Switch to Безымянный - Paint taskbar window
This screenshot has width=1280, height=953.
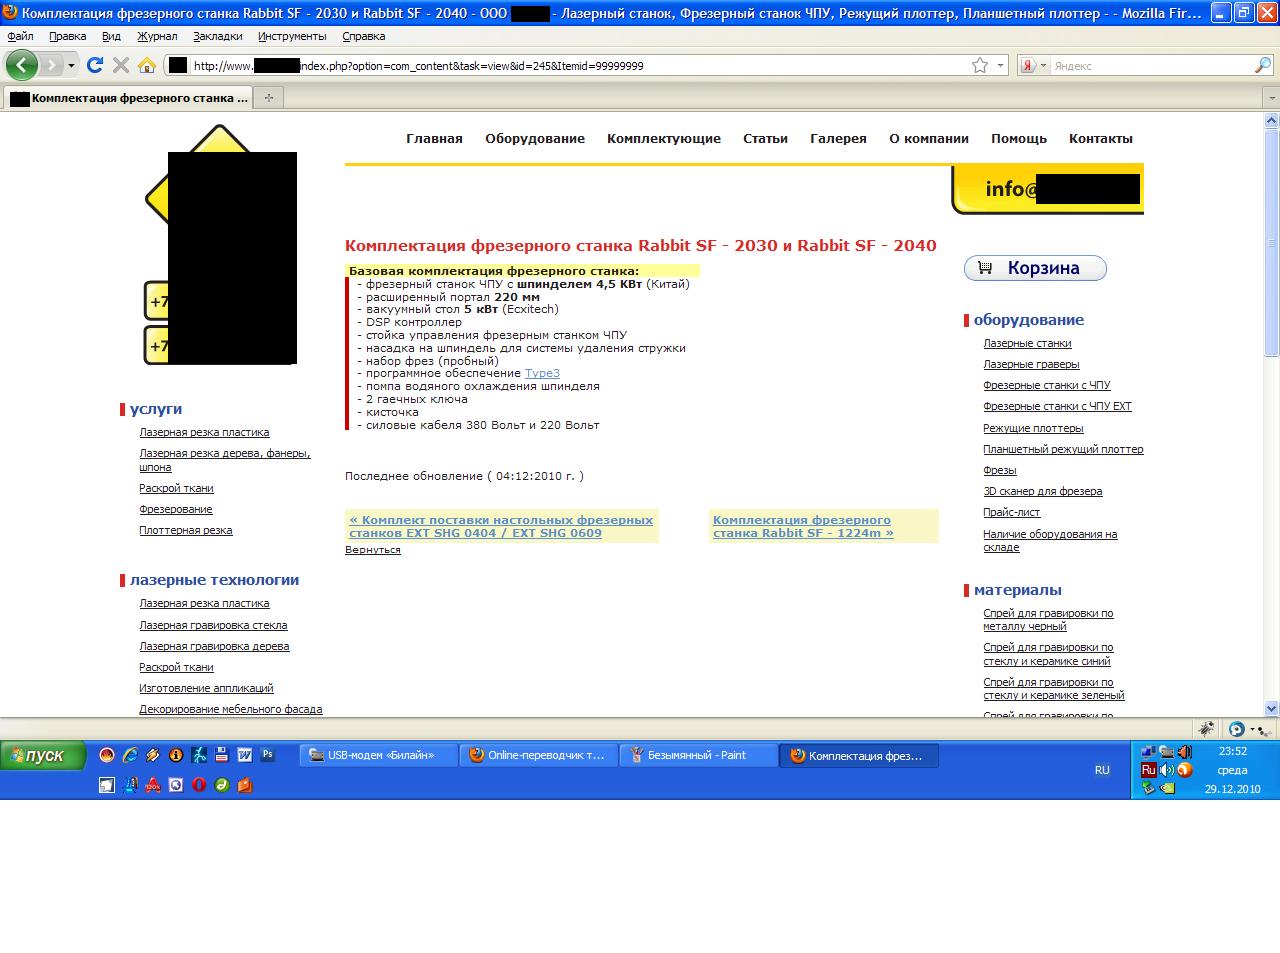pyautogui.click(x=699, y=755)
